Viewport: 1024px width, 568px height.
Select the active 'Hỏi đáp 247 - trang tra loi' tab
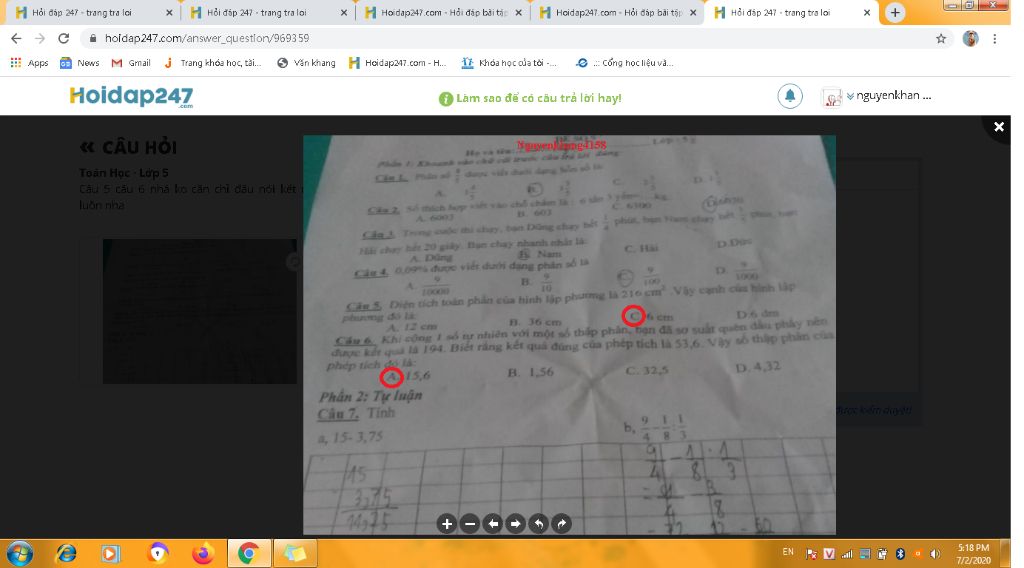pos(792,12)
